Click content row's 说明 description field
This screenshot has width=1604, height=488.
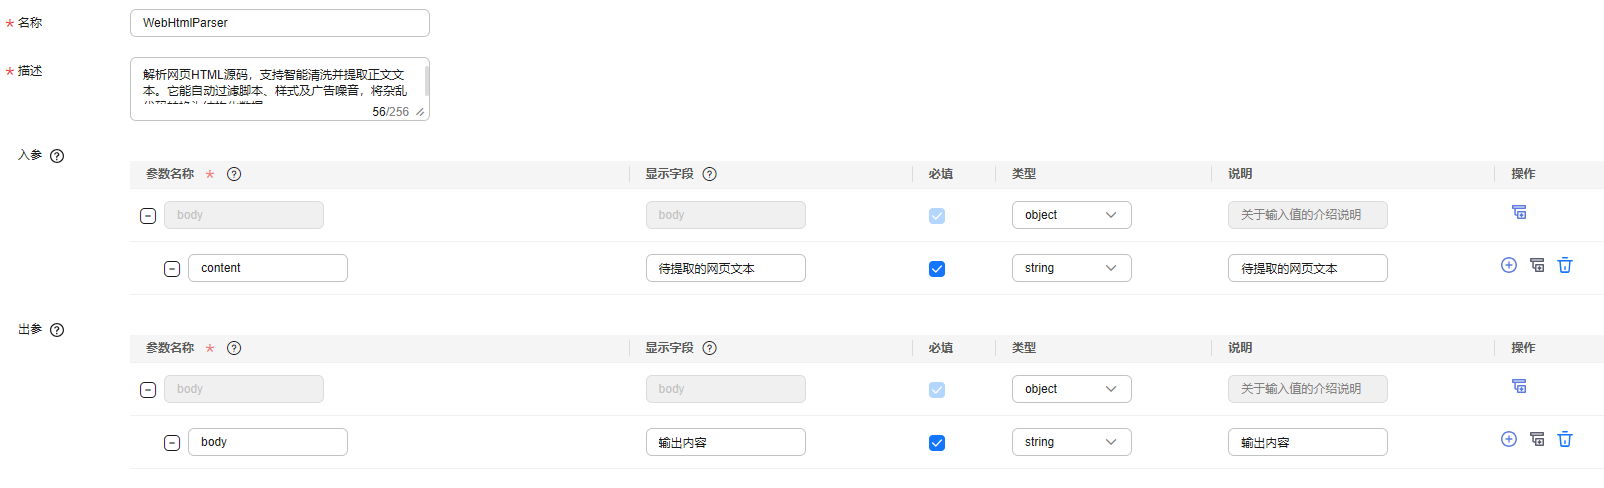[1307, 268]
